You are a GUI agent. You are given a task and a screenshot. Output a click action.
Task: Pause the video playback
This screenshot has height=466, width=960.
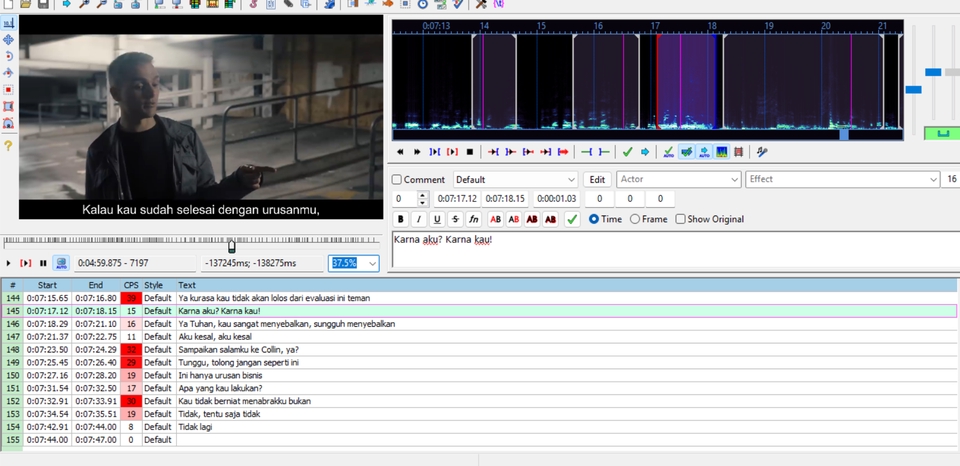pyautogui.click(x=43, y=263)
